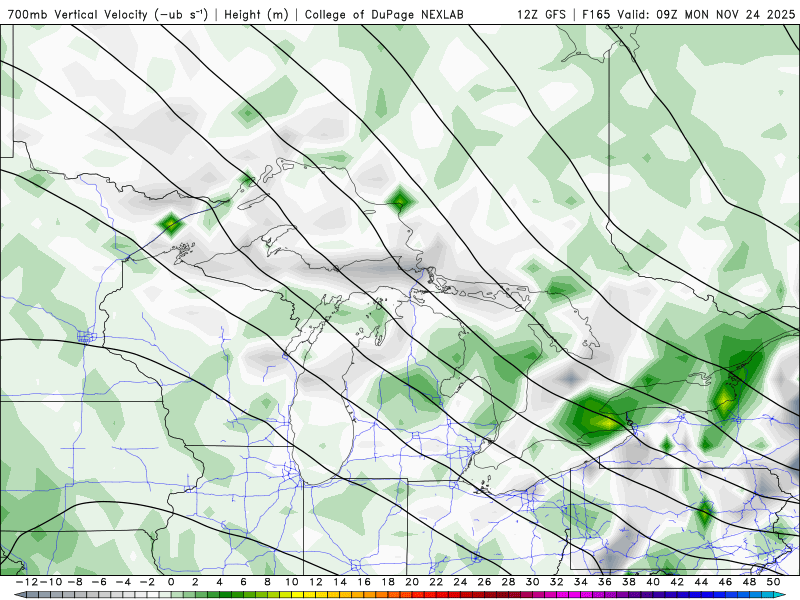The height and width of the screenshot is (600, 800).
Task: Click the 34 legend value
Action: [x=581, y=582]
